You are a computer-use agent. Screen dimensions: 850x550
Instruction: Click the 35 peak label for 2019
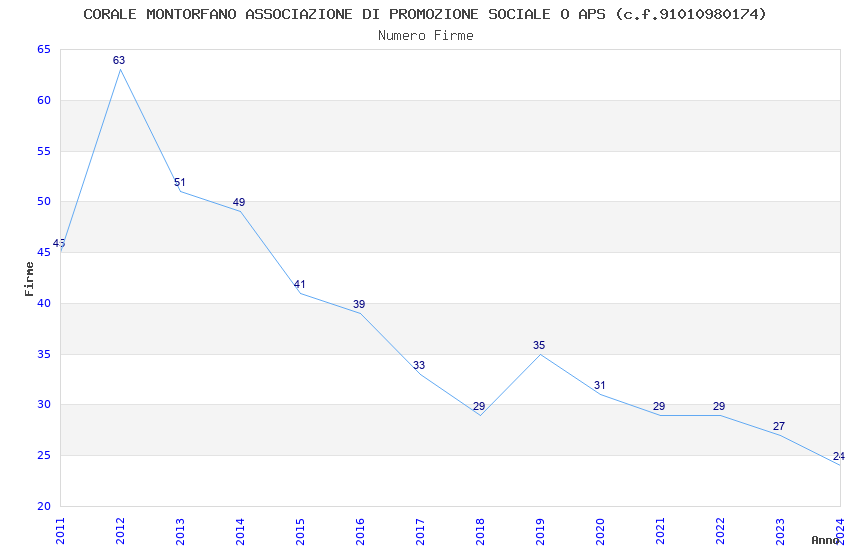(539, 345)
